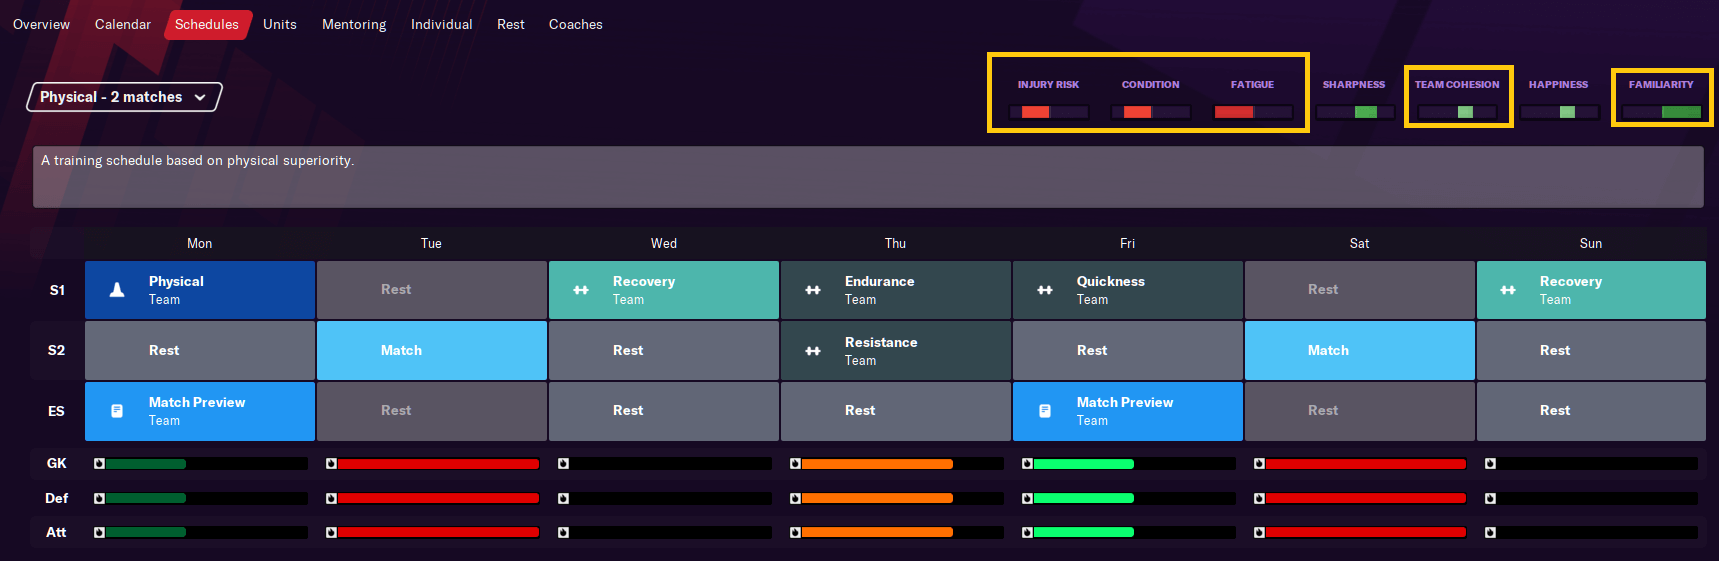The width and height of the screenshot is (1719, 561).
Task: Click the Fatigue indicator bar
Action: pyautogui.click(x=1253, y=112)
